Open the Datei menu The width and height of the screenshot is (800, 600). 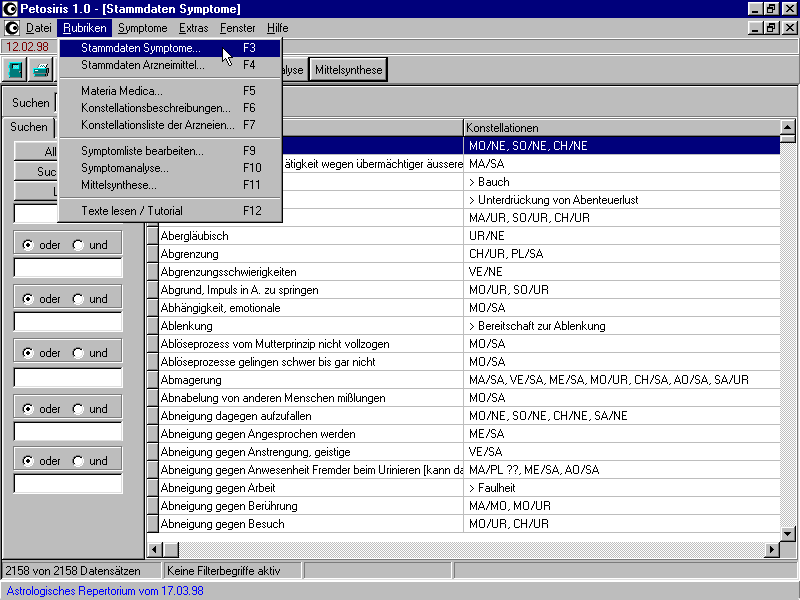pos(39,28)
